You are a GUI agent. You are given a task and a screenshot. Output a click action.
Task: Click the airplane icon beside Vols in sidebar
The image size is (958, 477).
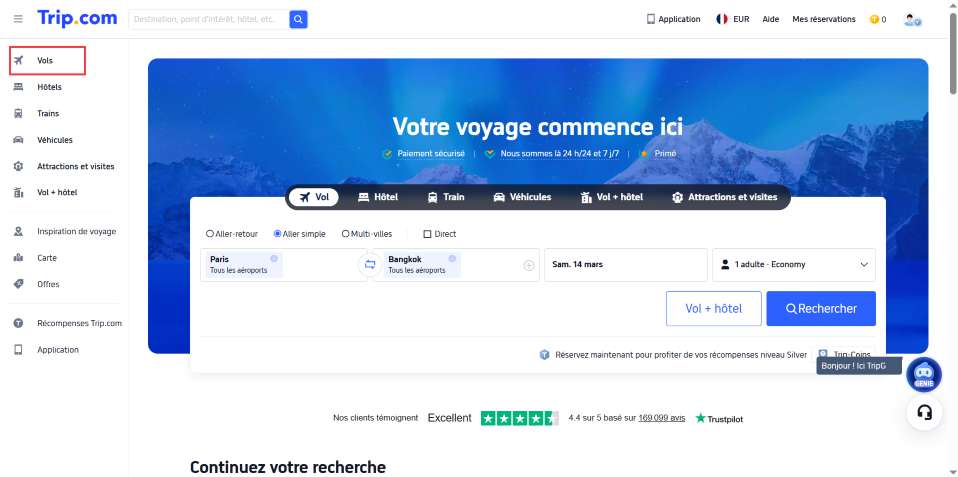tap(18, 60)
